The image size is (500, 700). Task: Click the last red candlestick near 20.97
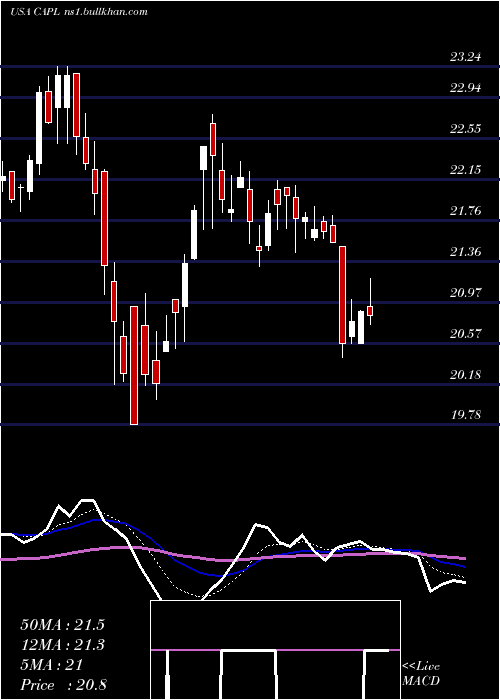click(x=370, y=311)
